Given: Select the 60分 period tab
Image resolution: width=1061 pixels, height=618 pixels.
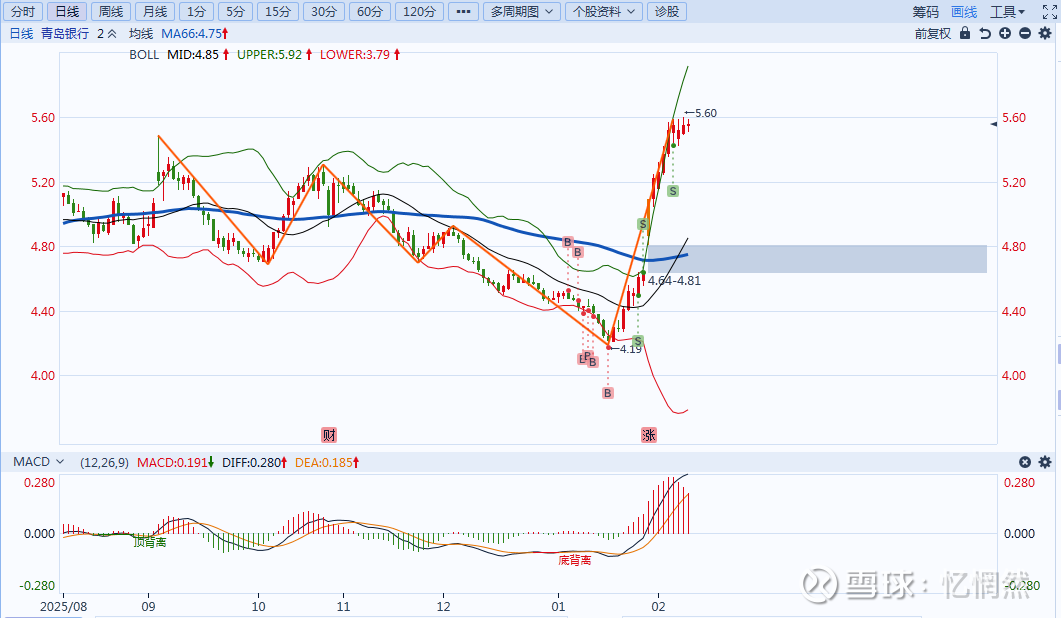Looking at the screenshot, I should point(369,12).
